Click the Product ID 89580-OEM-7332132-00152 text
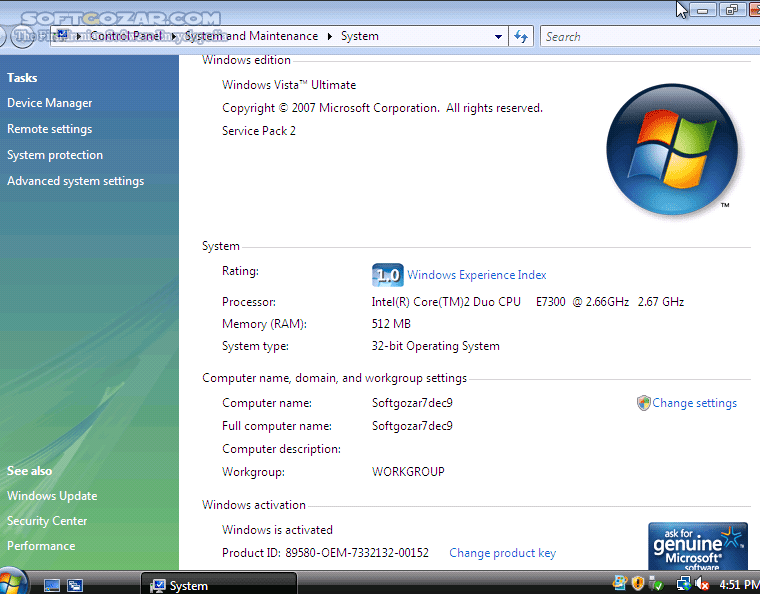The width and height of the screenshot is (760, 594). [x=325, y=553]
